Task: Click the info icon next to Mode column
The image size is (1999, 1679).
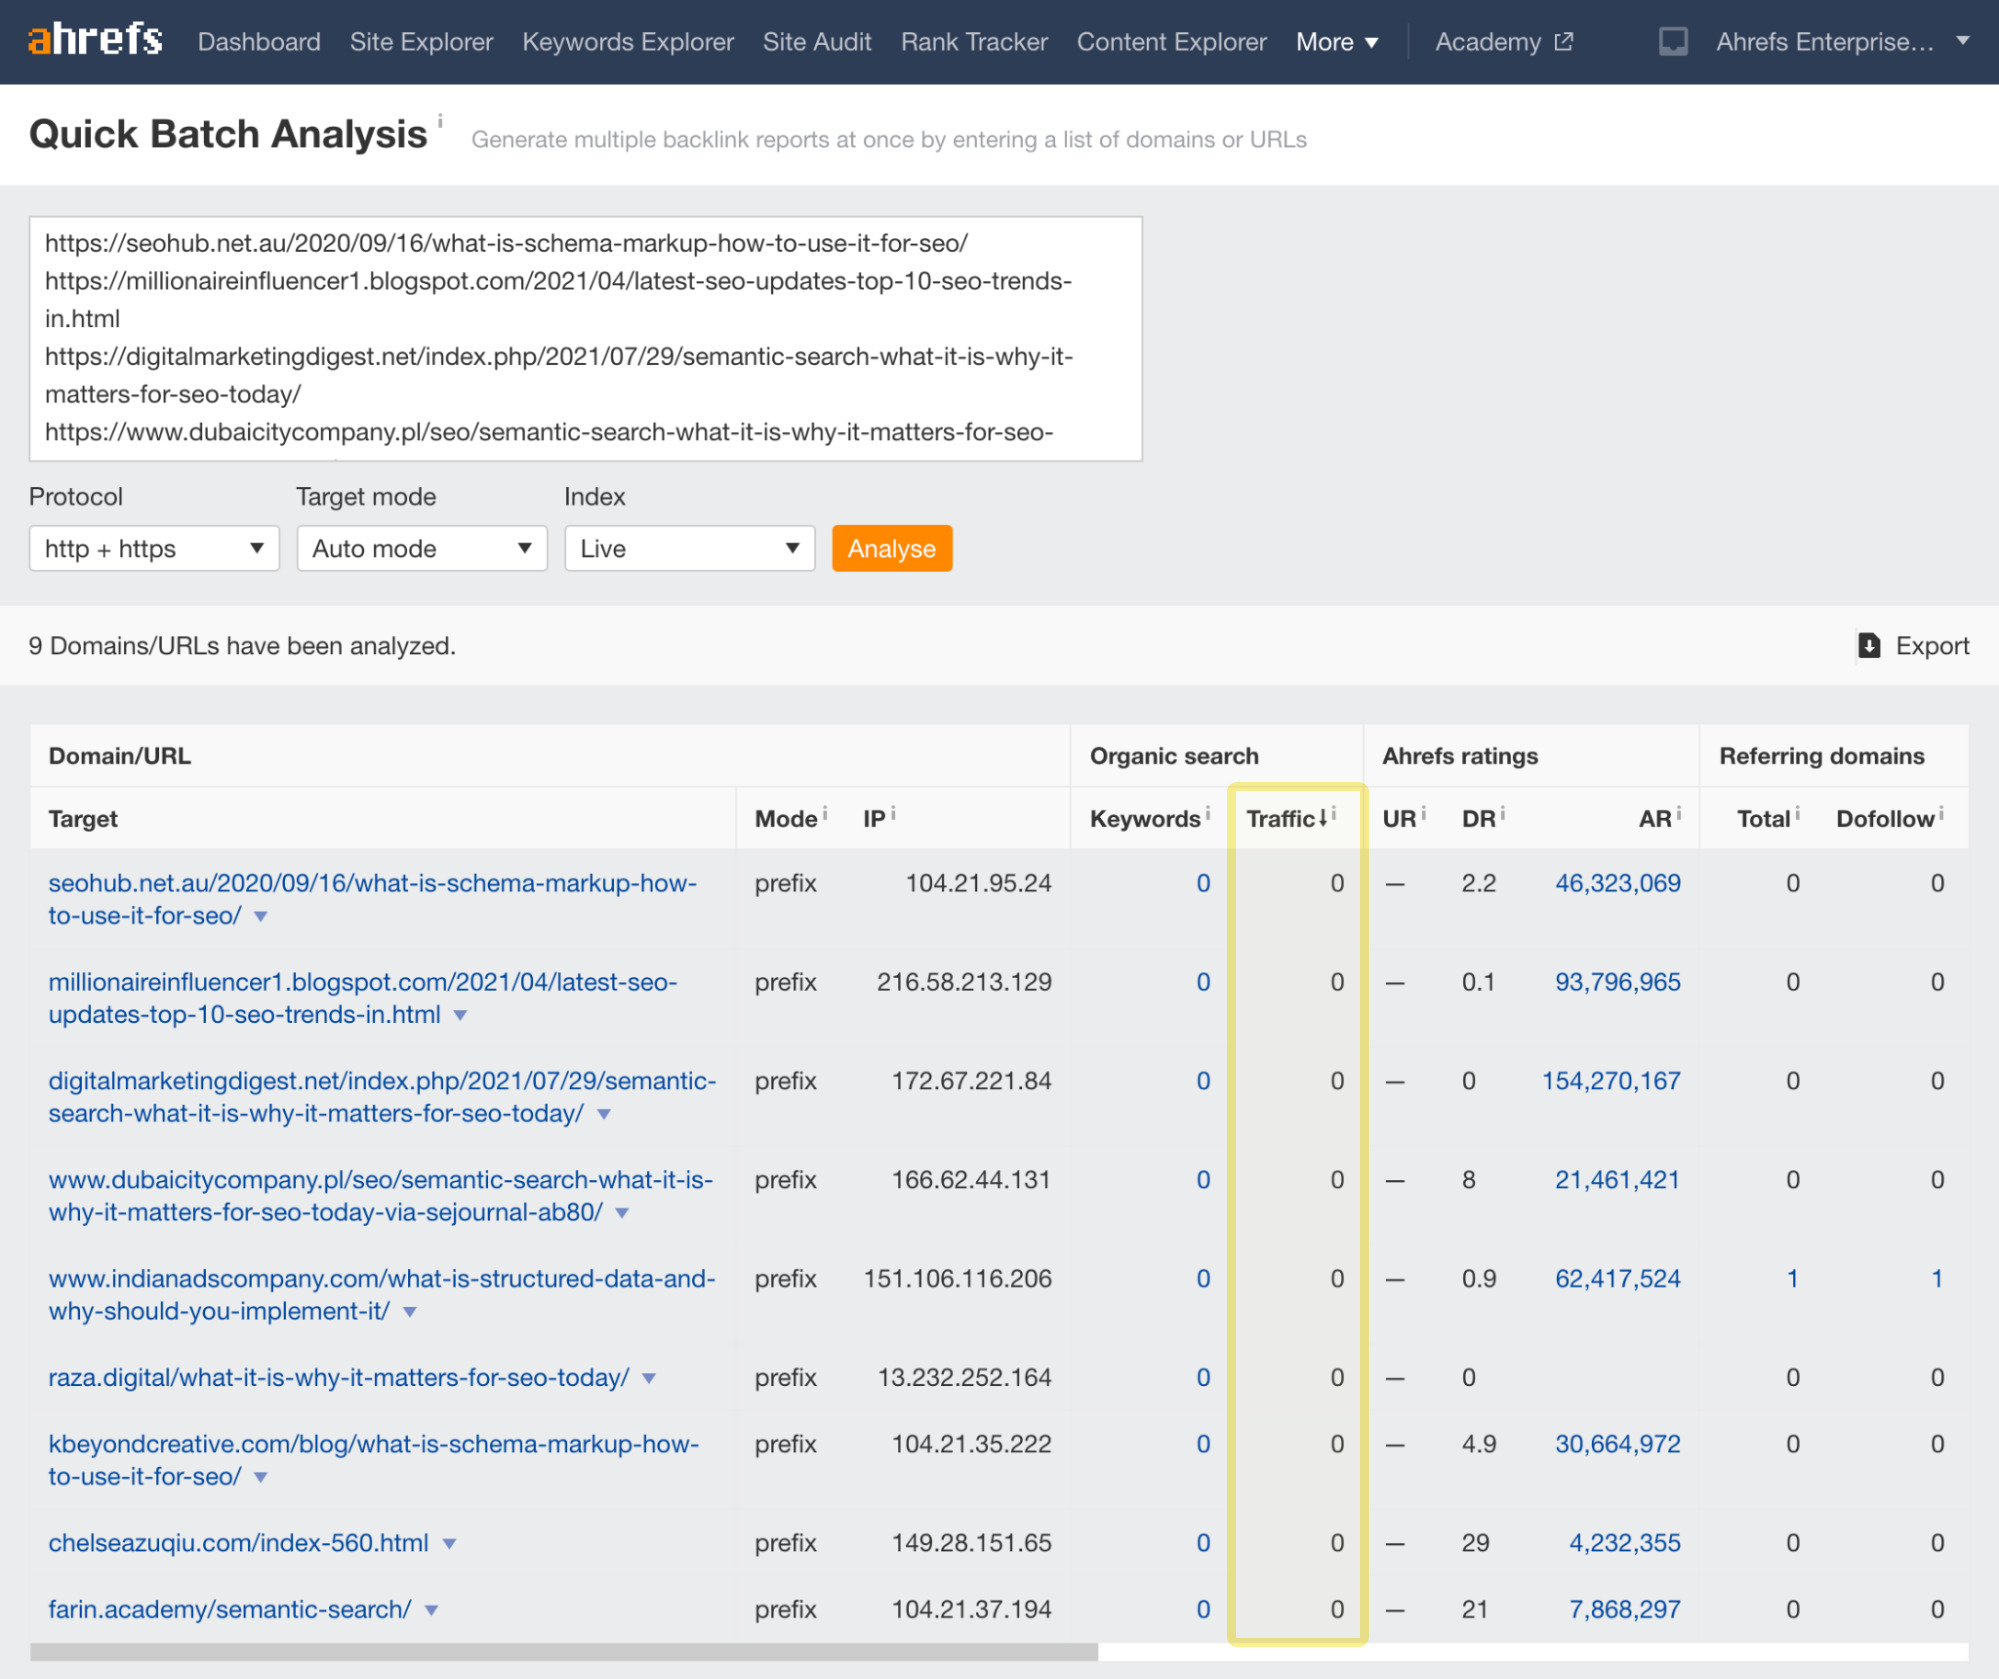Action: [x=825, y=813]
